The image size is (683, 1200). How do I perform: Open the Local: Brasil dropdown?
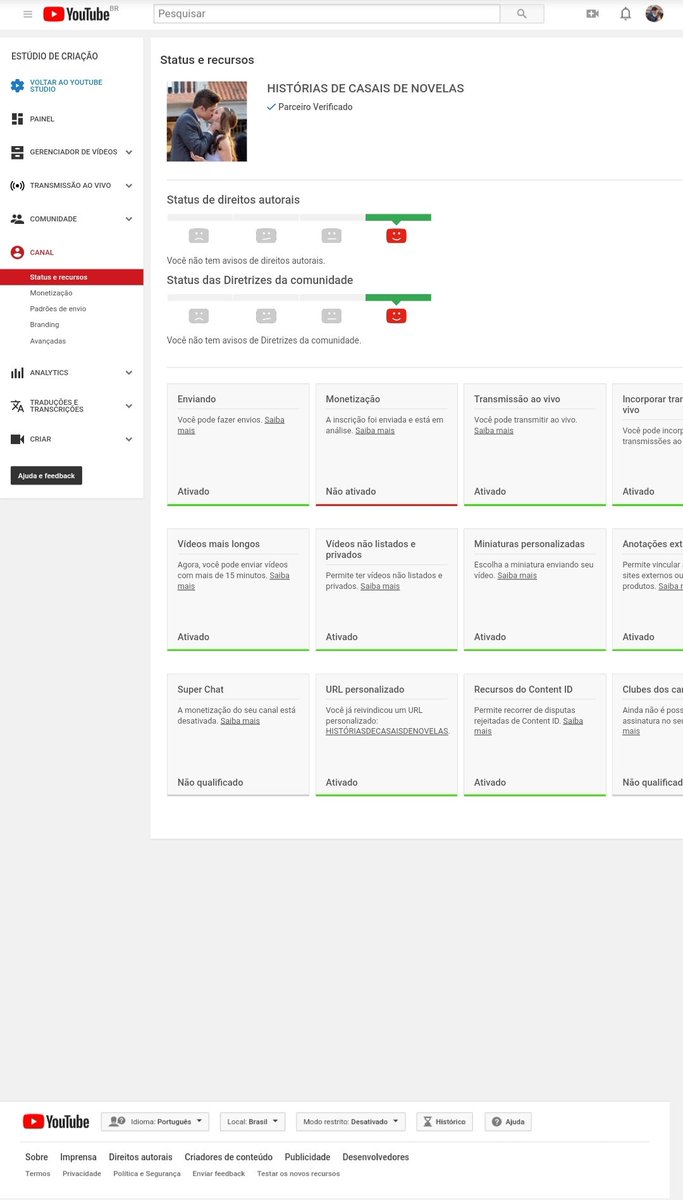pos(252,1122)
